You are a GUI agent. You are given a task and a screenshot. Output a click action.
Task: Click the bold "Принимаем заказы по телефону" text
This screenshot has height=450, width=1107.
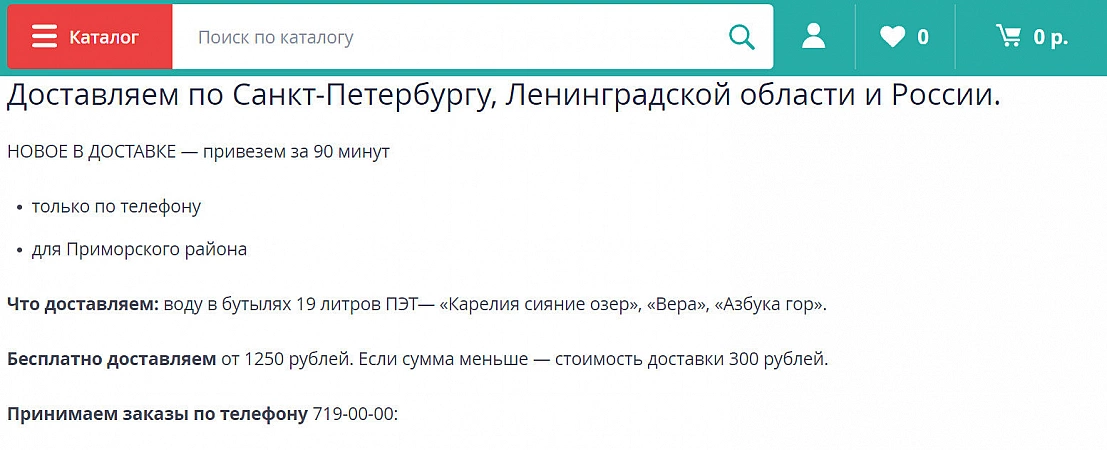tap(157, 413)
